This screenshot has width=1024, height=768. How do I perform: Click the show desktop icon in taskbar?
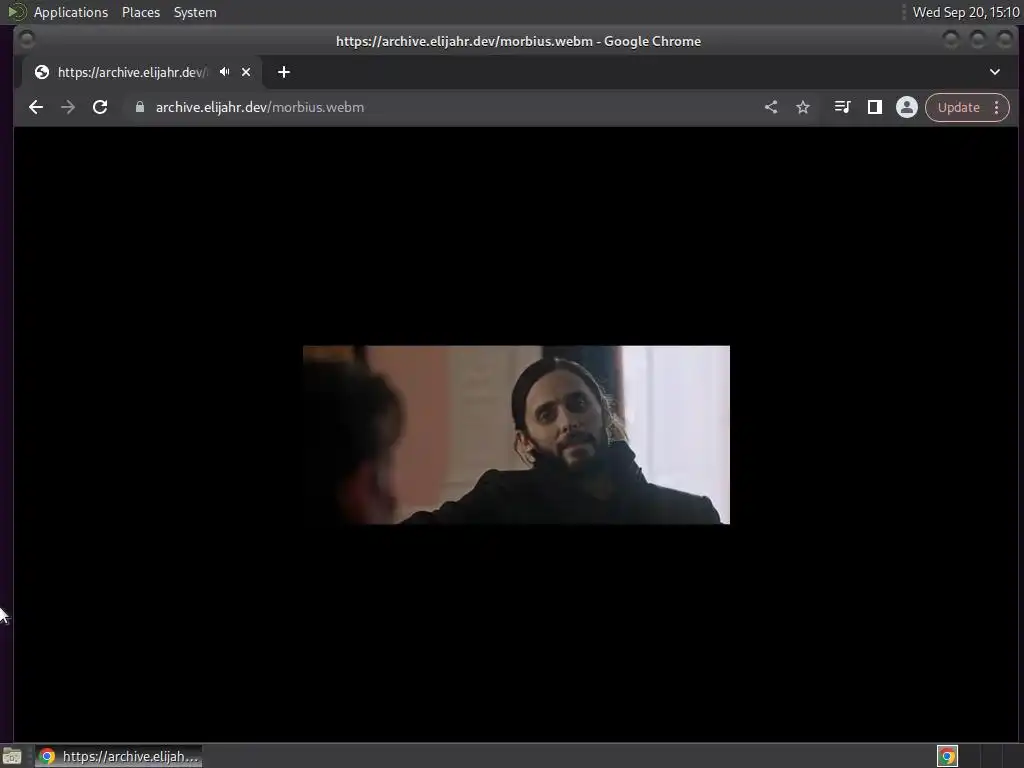point(12,756)
